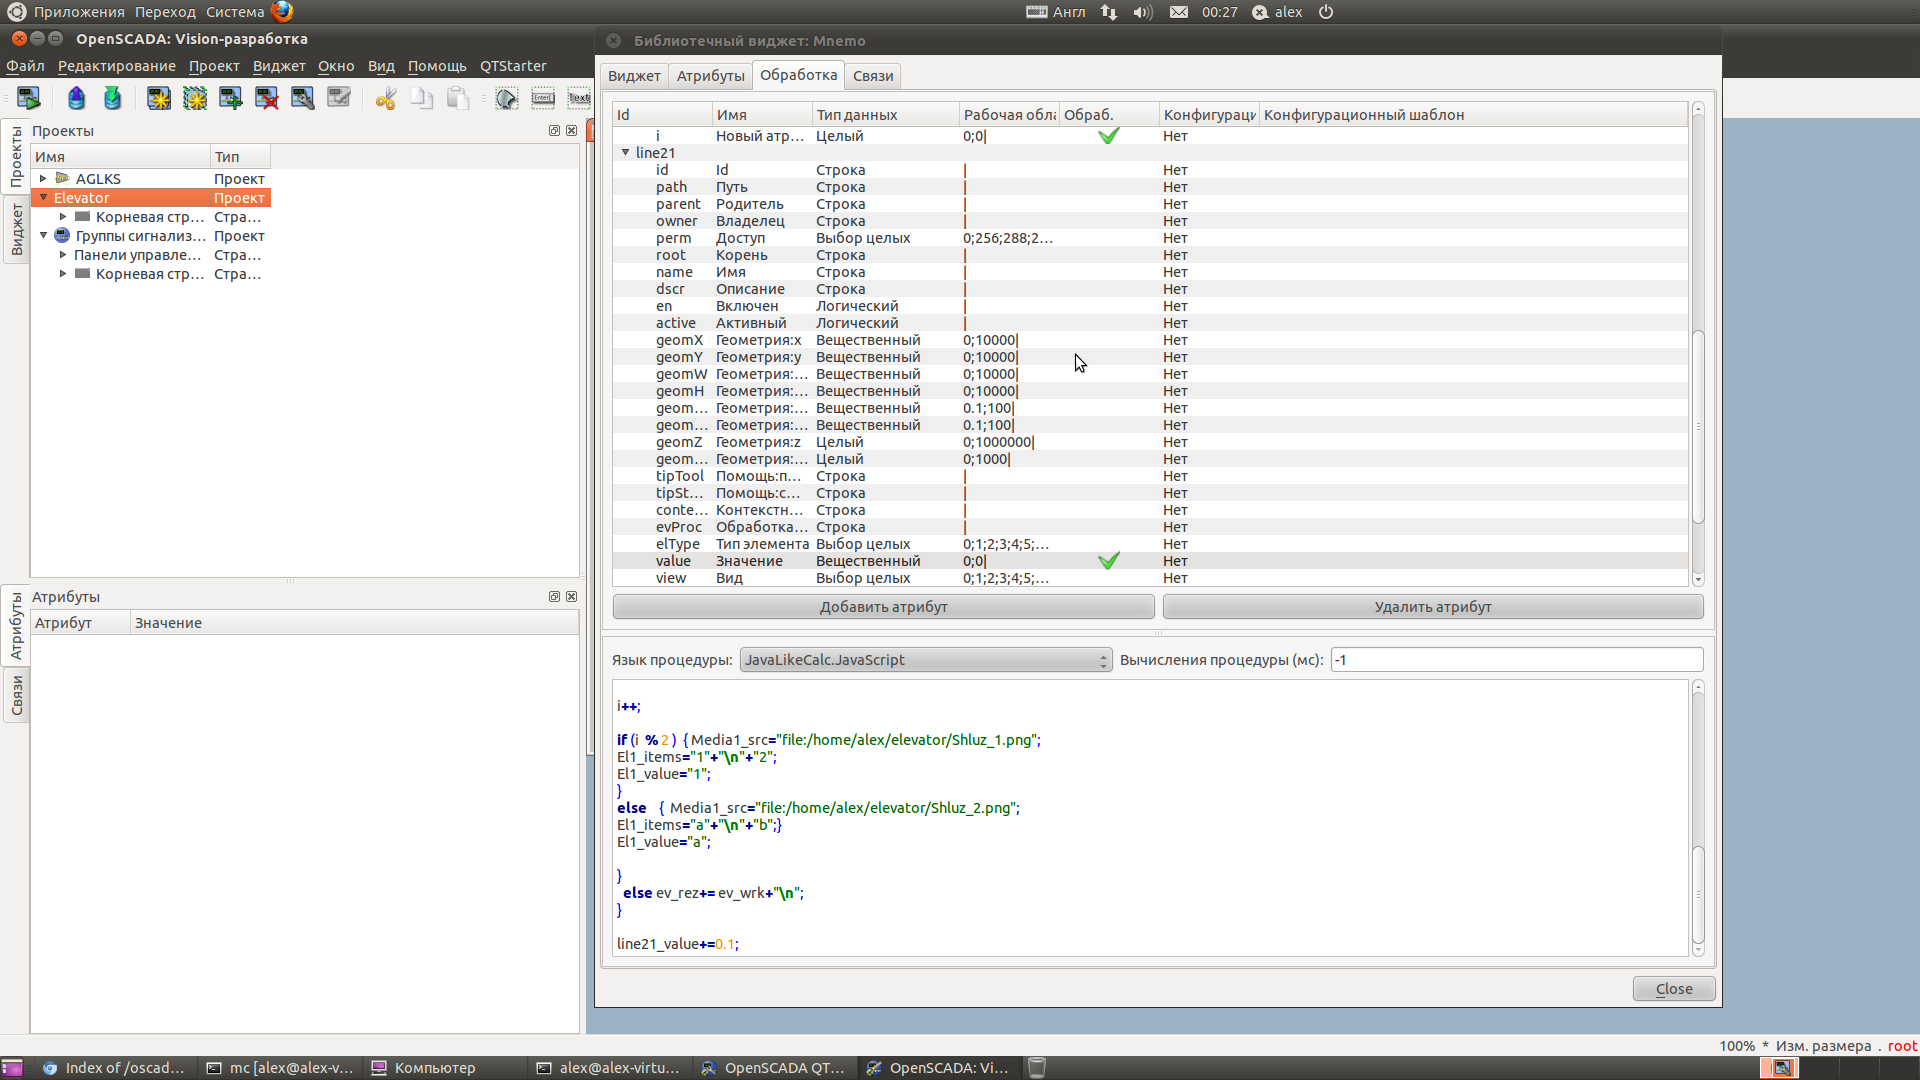Viewport: 1920px width, 1080px height.
Task: Click the procedure calculation time field
Action: pyautogui.click(x=1515, y=660)
